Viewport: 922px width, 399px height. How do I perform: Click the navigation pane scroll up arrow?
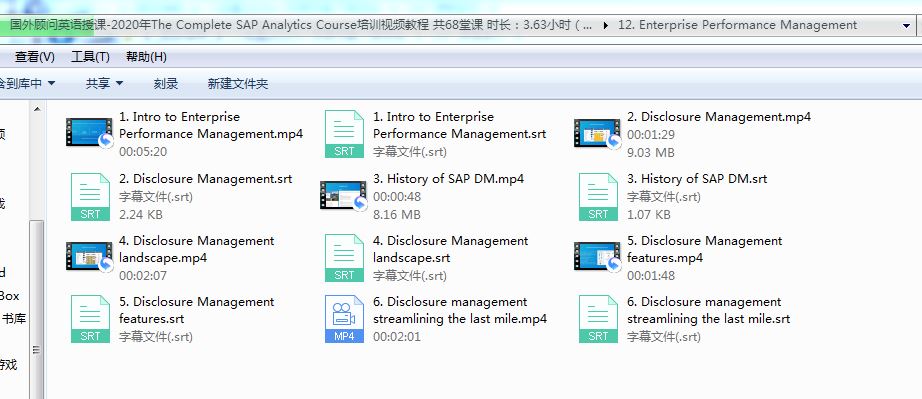[36, 109]
